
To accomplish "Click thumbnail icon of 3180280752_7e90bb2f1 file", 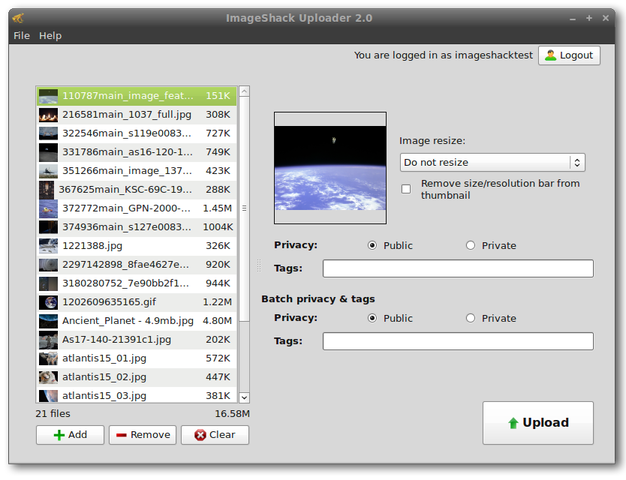I will pos(48,284).
